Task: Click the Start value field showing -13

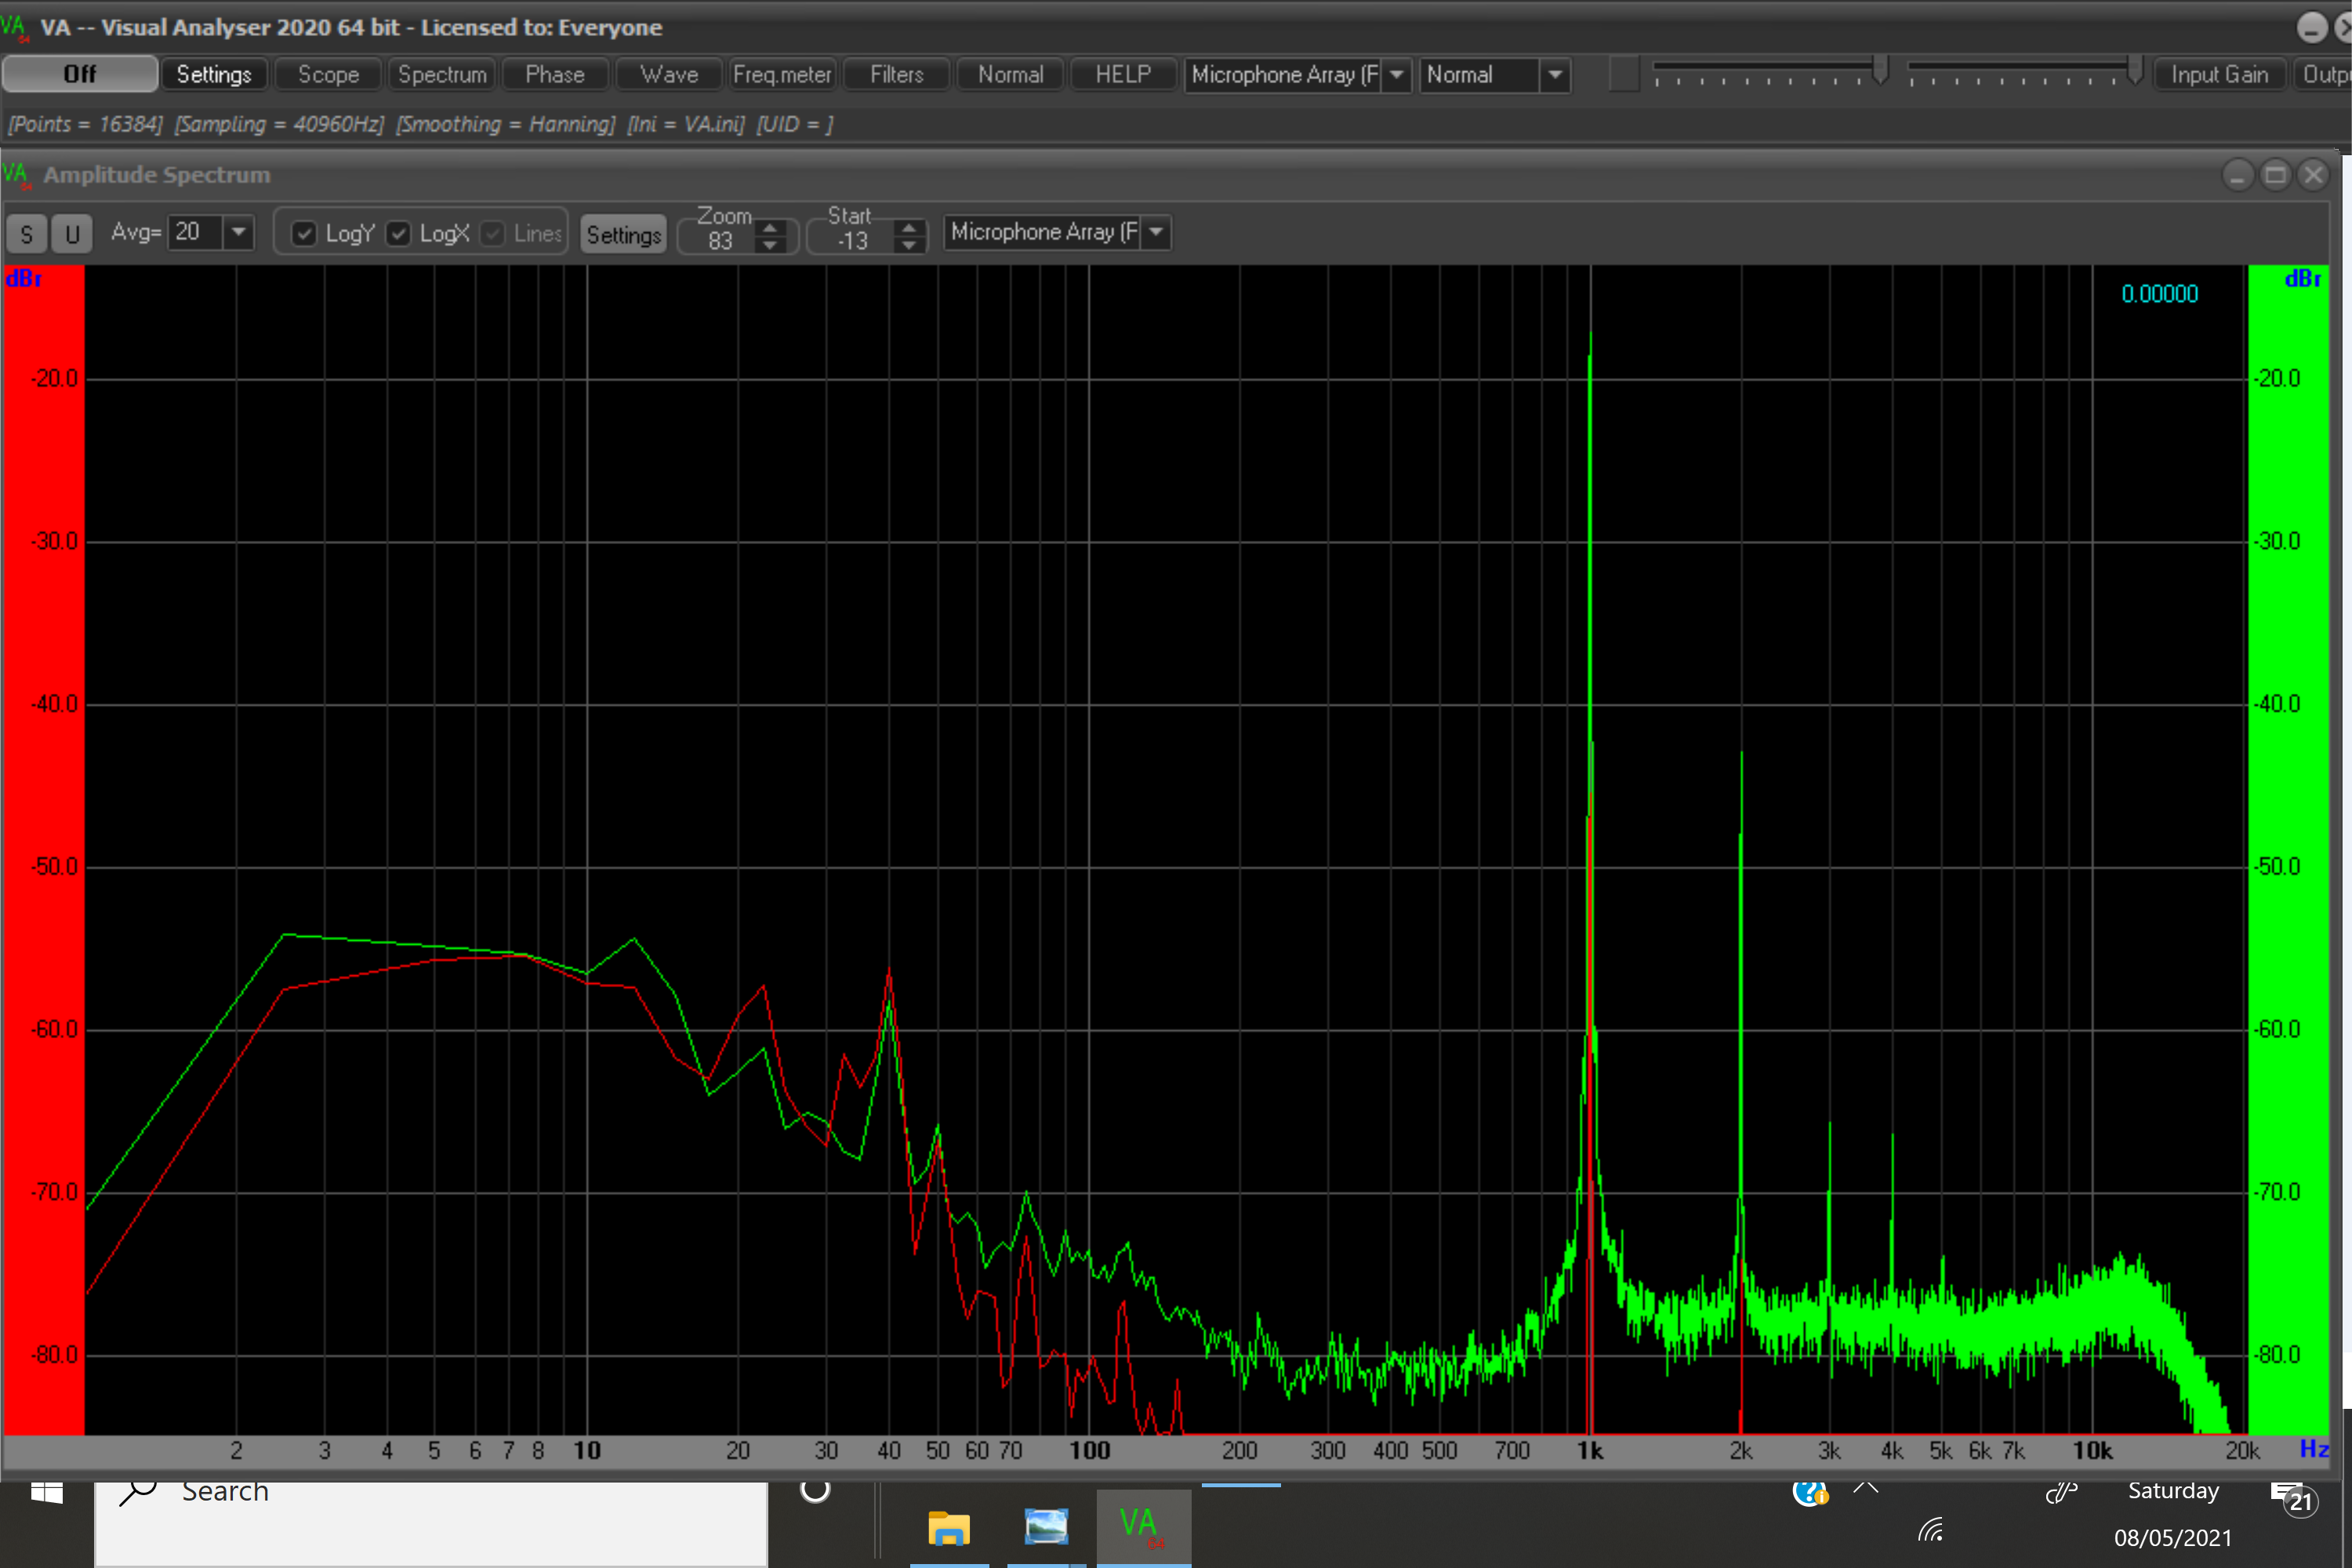Action: (853, 241)
